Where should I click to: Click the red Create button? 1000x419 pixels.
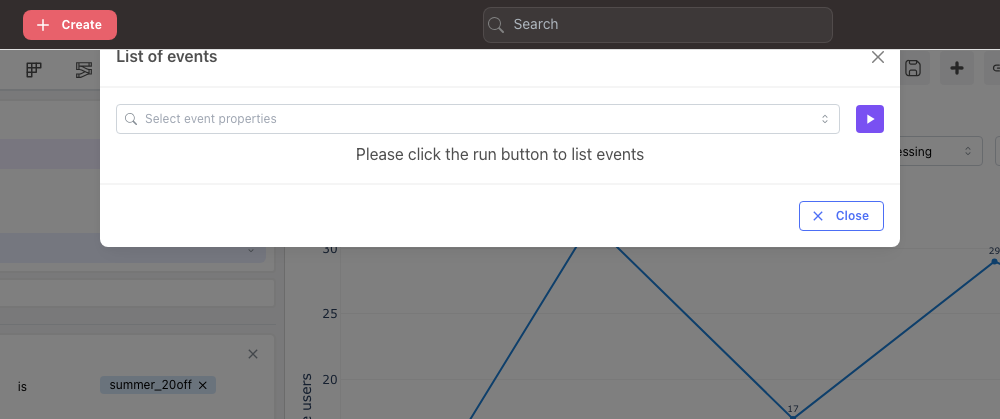pos(70,25)
